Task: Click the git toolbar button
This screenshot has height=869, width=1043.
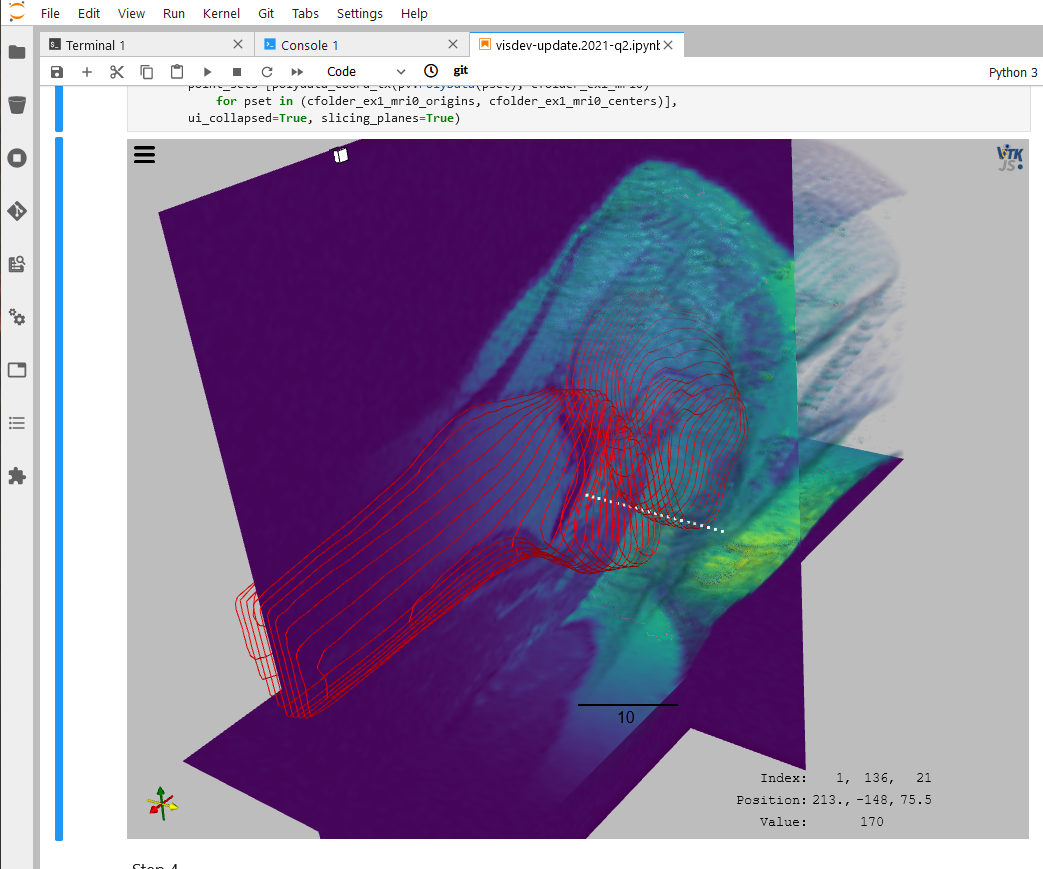Action: click(460, 71)
